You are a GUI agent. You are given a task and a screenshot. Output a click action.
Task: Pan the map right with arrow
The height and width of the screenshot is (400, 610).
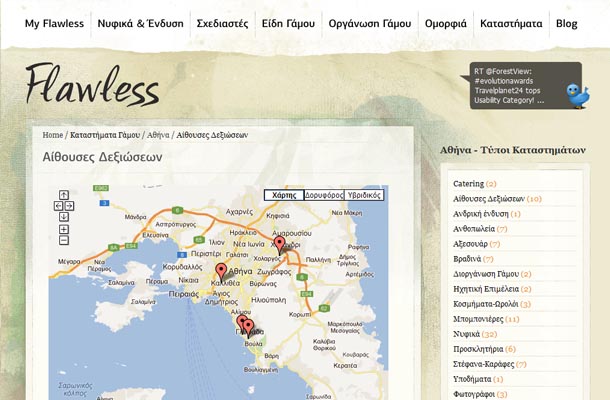70,206
